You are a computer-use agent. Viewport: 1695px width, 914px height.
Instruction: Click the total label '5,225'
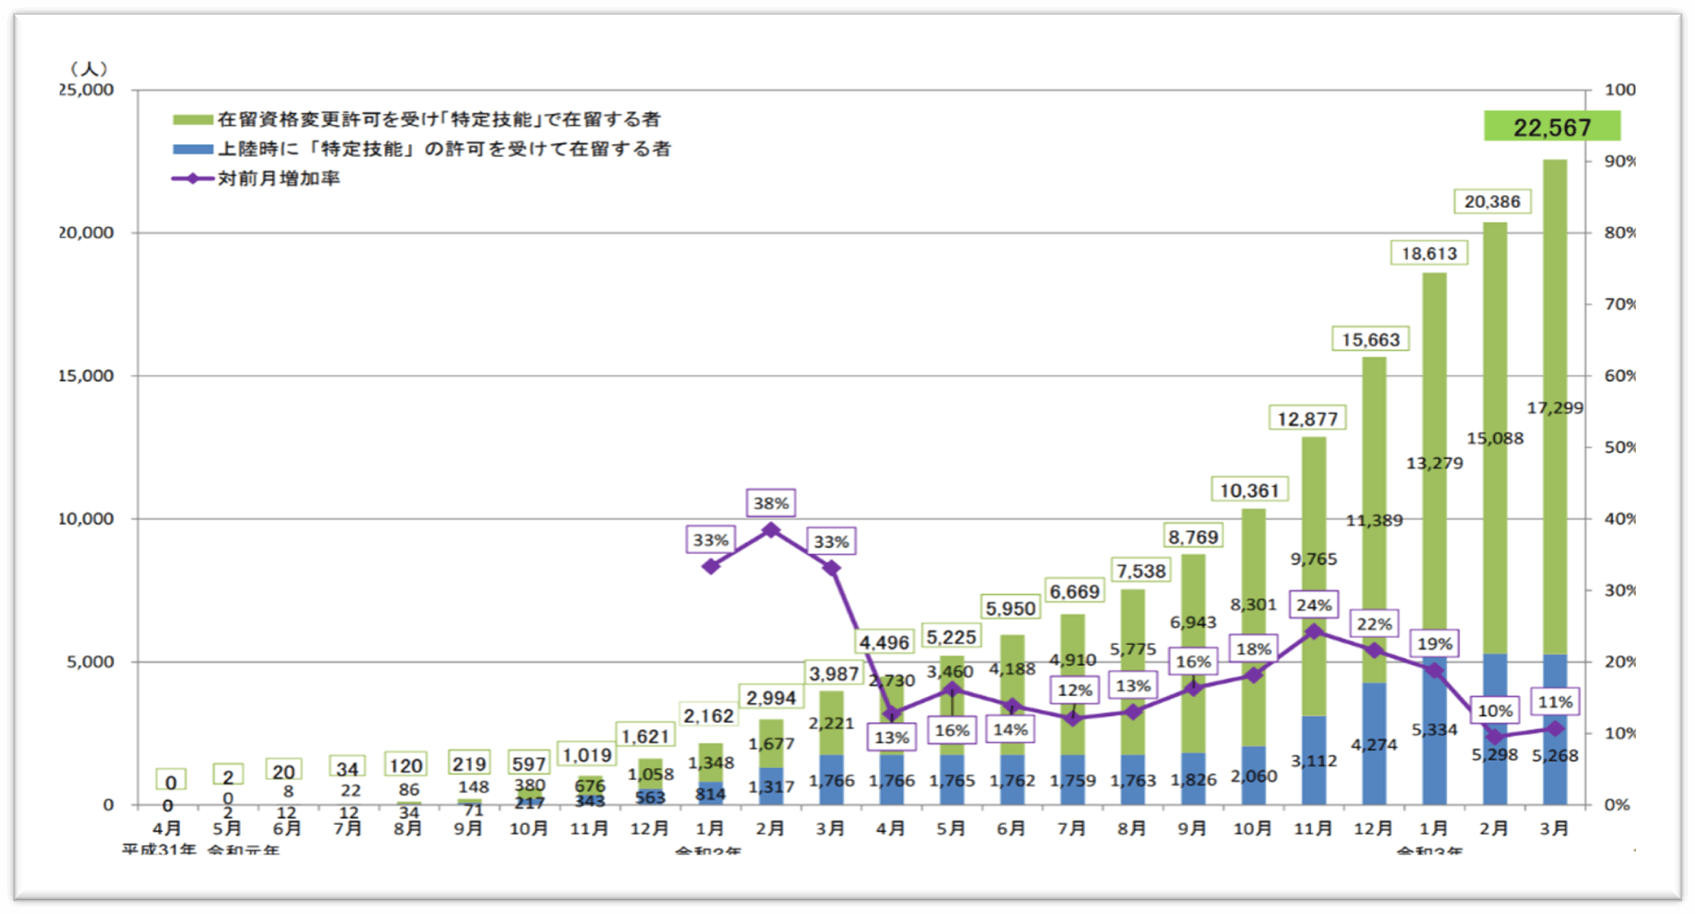pyautogui.click(x=950, y=638)
